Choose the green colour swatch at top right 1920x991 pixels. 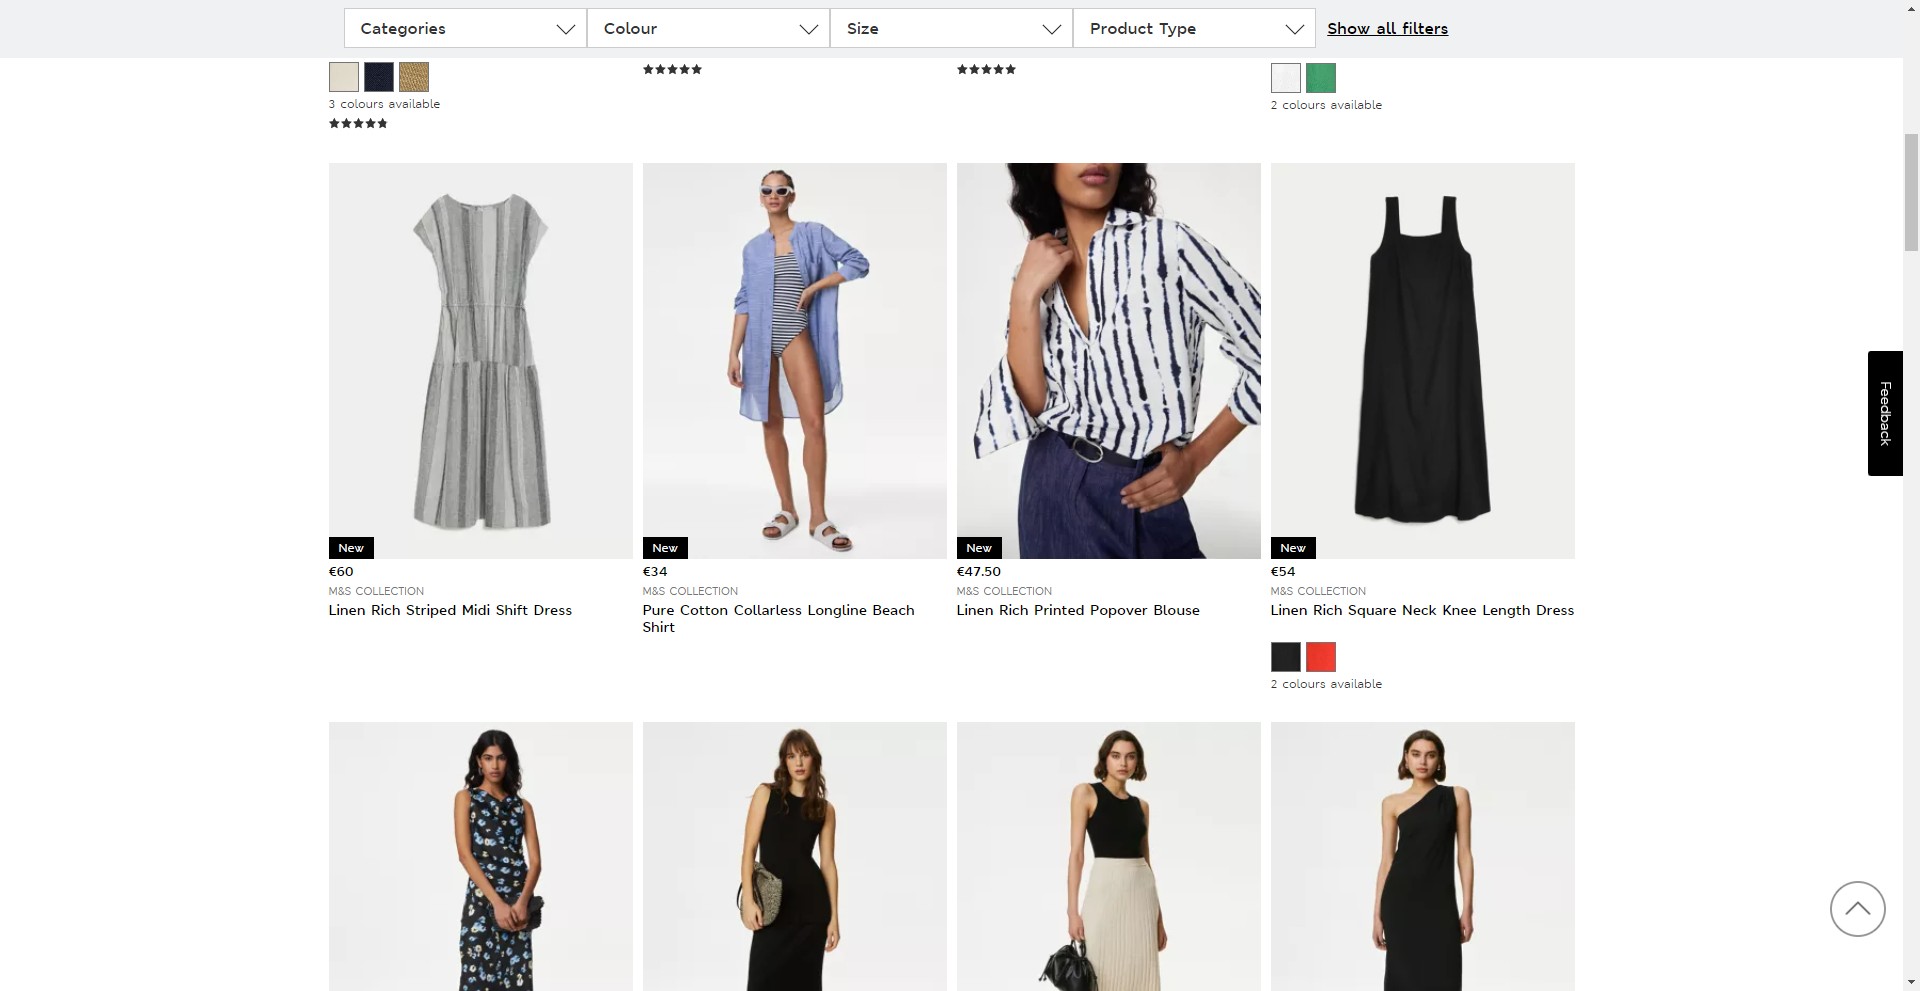click(1320, 78)
